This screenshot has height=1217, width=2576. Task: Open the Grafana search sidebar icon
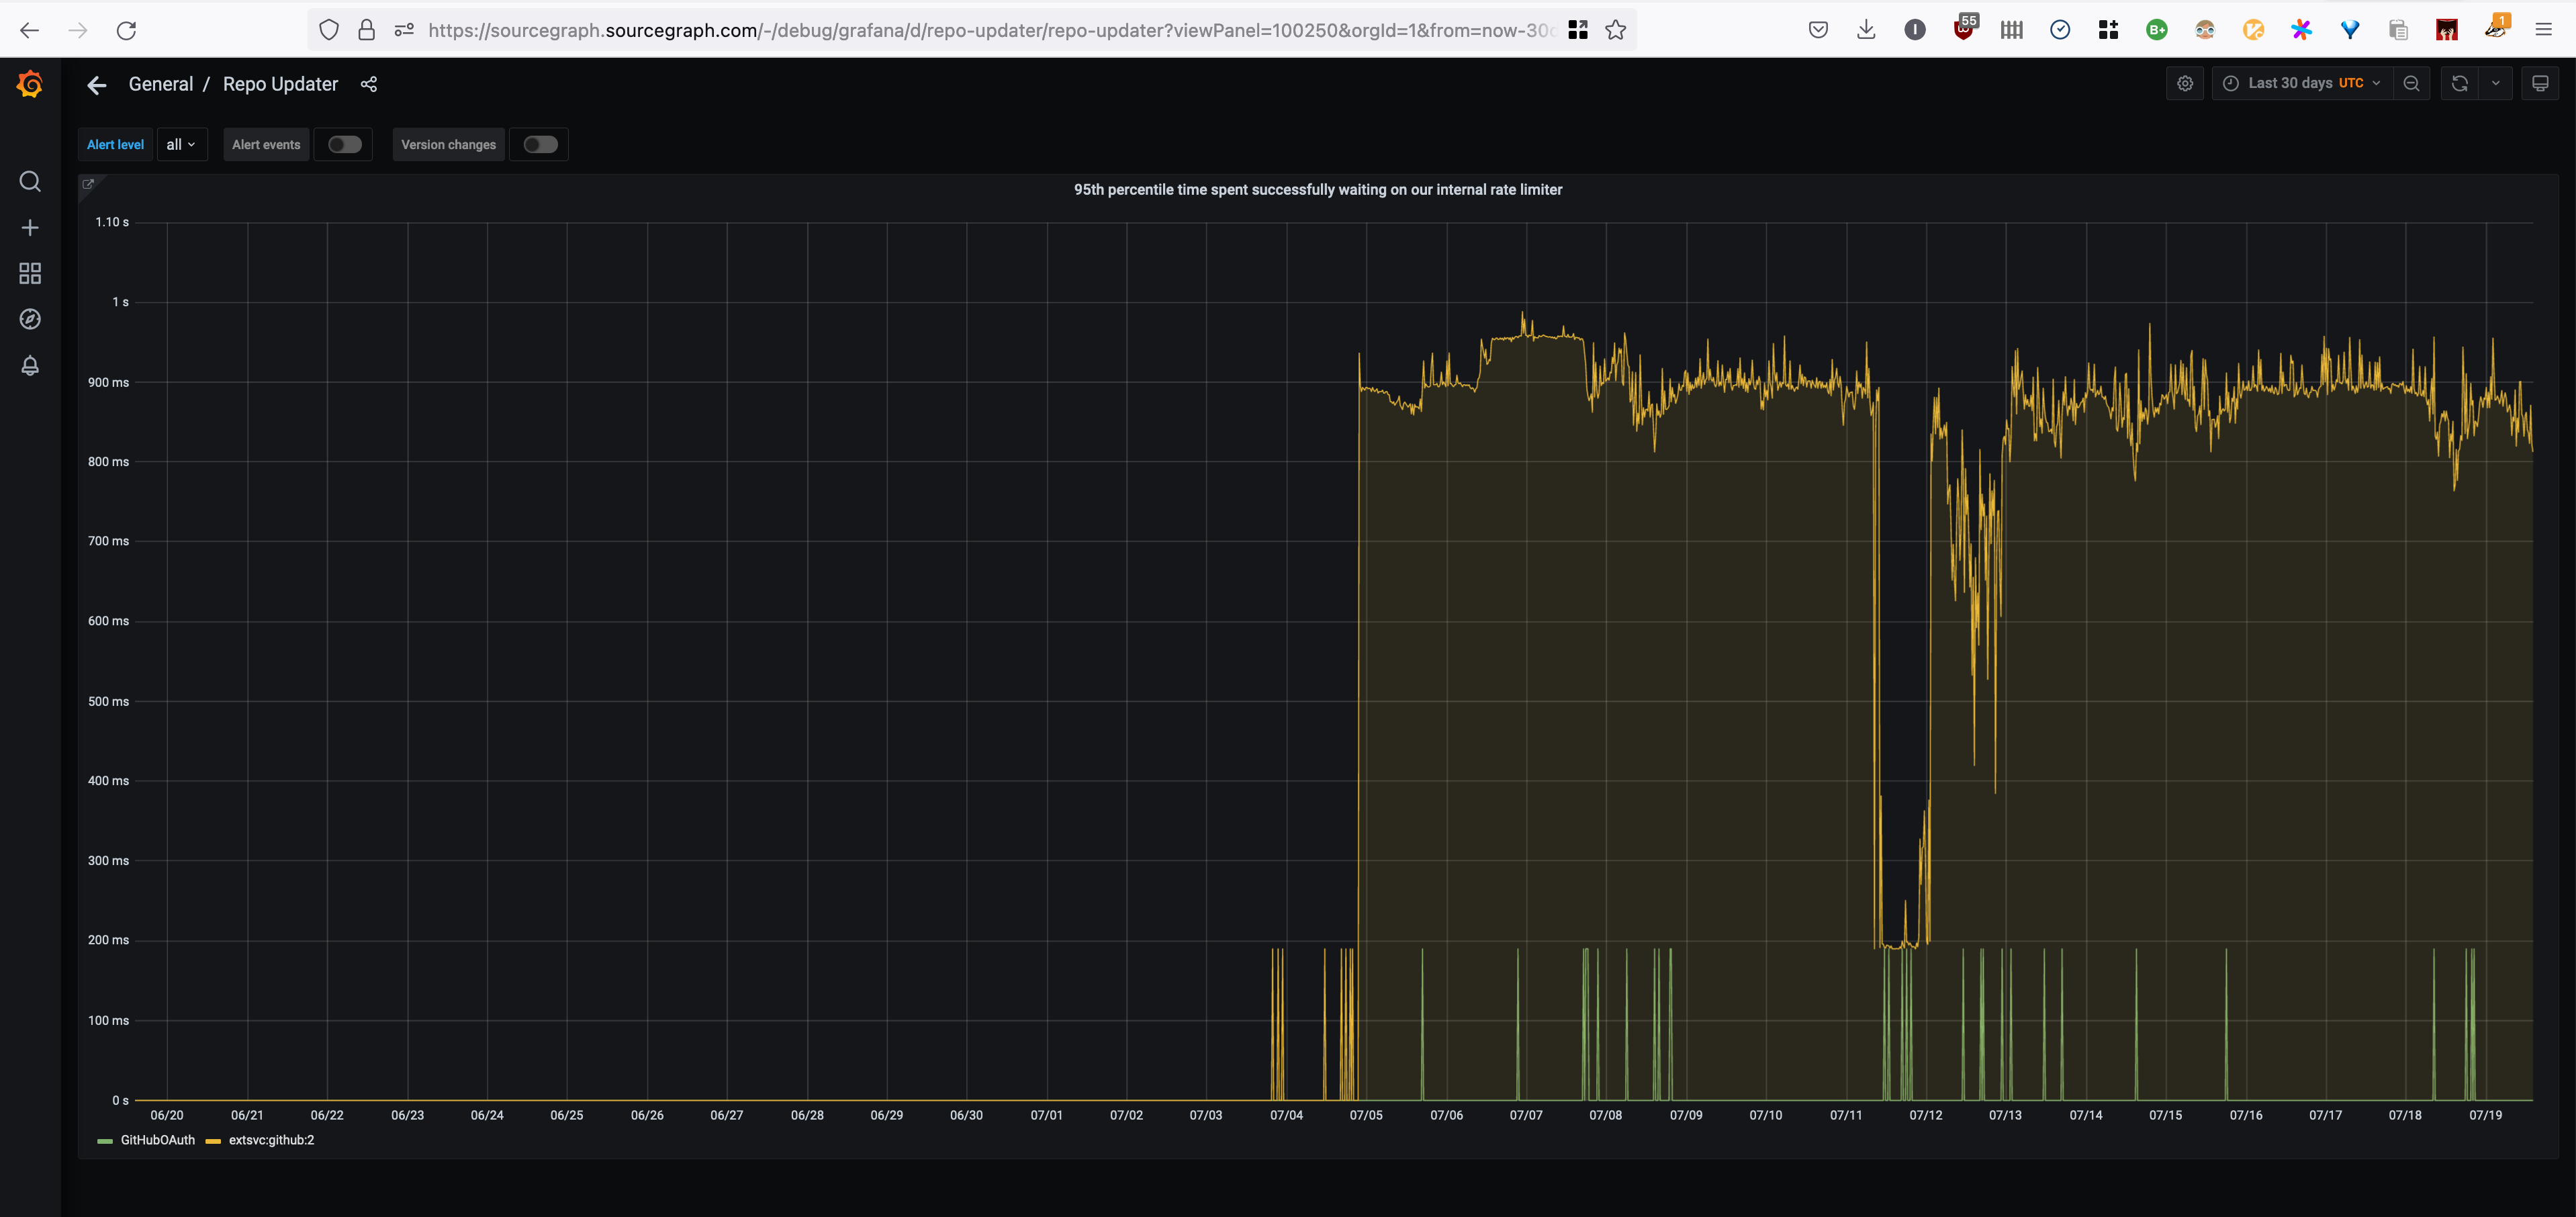[30, 181]
